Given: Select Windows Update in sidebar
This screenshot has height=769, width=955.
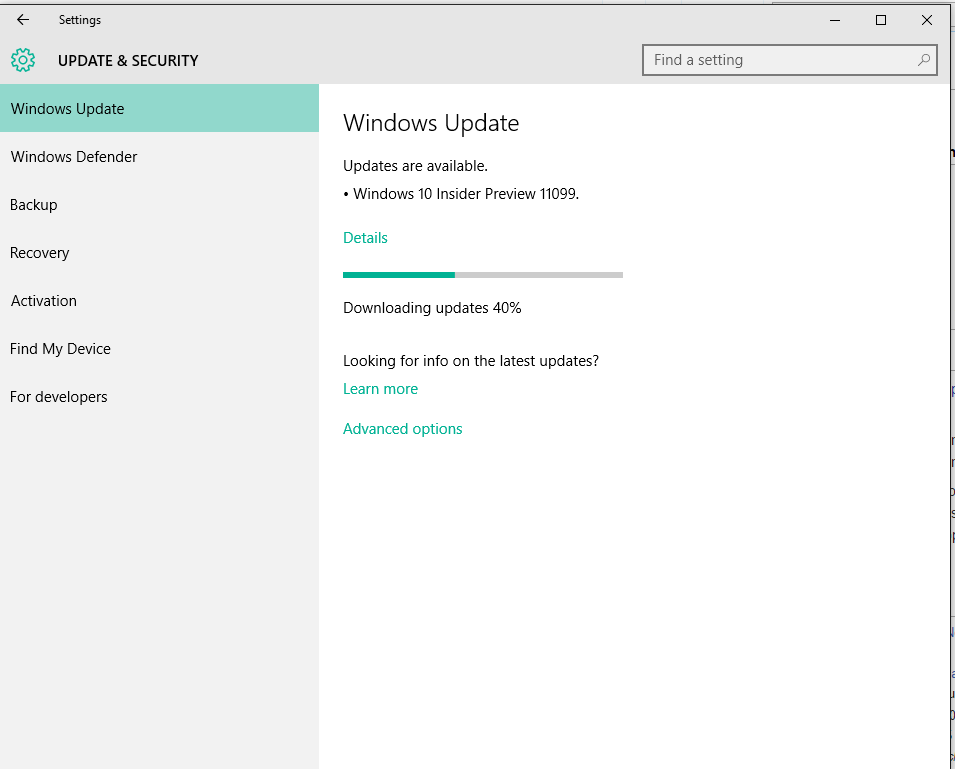Looking at the screenshot, I should [x=160, y=108].
